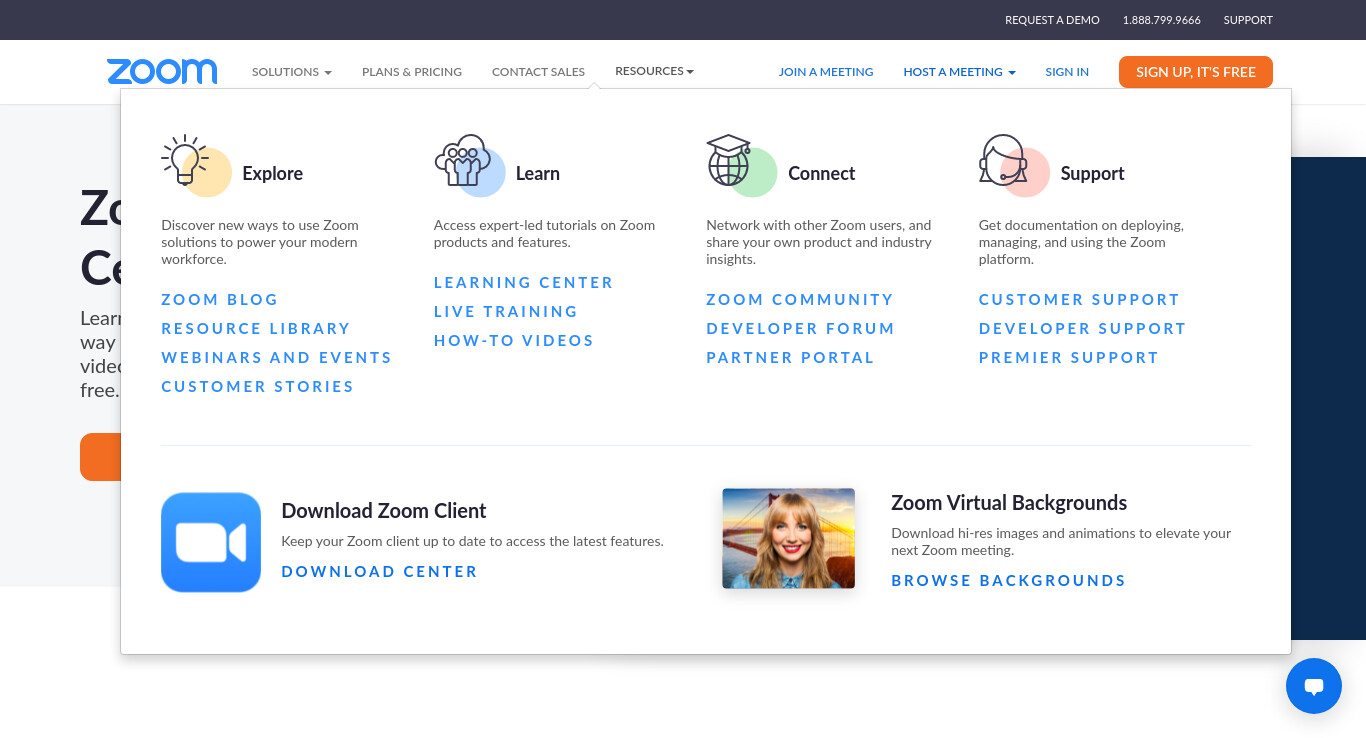This screenshot has width=1366, height=738.
Task: Open the Resource Library link
Action: [256, 329]
